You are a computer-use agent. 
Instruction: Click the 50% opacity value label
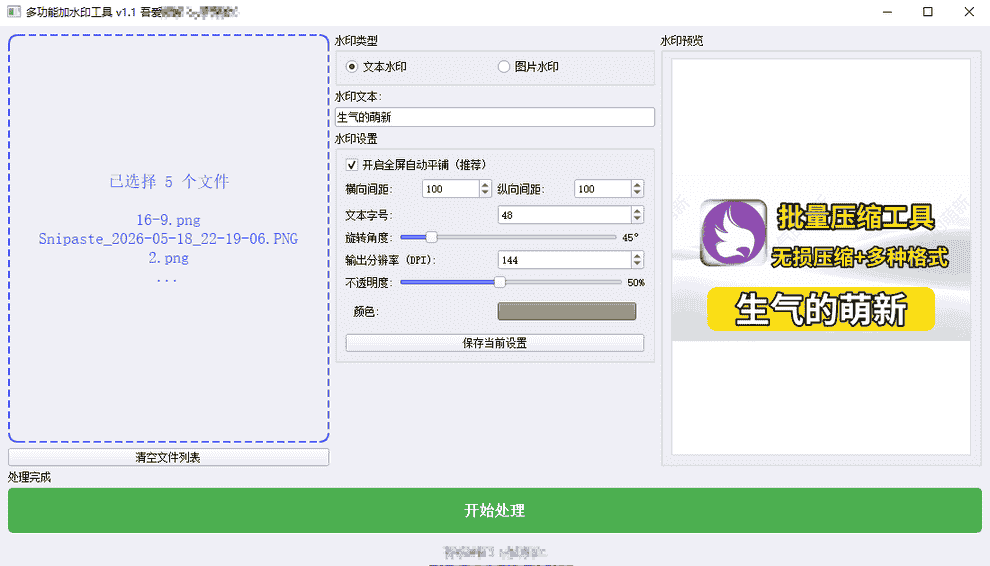tap(636, 282)
